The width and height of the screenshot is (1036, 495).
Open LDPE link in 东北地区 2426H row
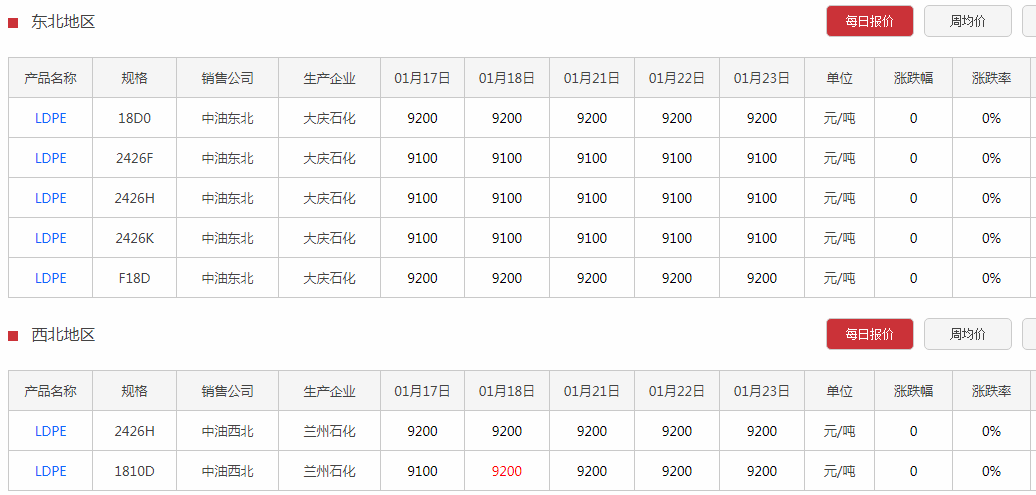point(51,198)
